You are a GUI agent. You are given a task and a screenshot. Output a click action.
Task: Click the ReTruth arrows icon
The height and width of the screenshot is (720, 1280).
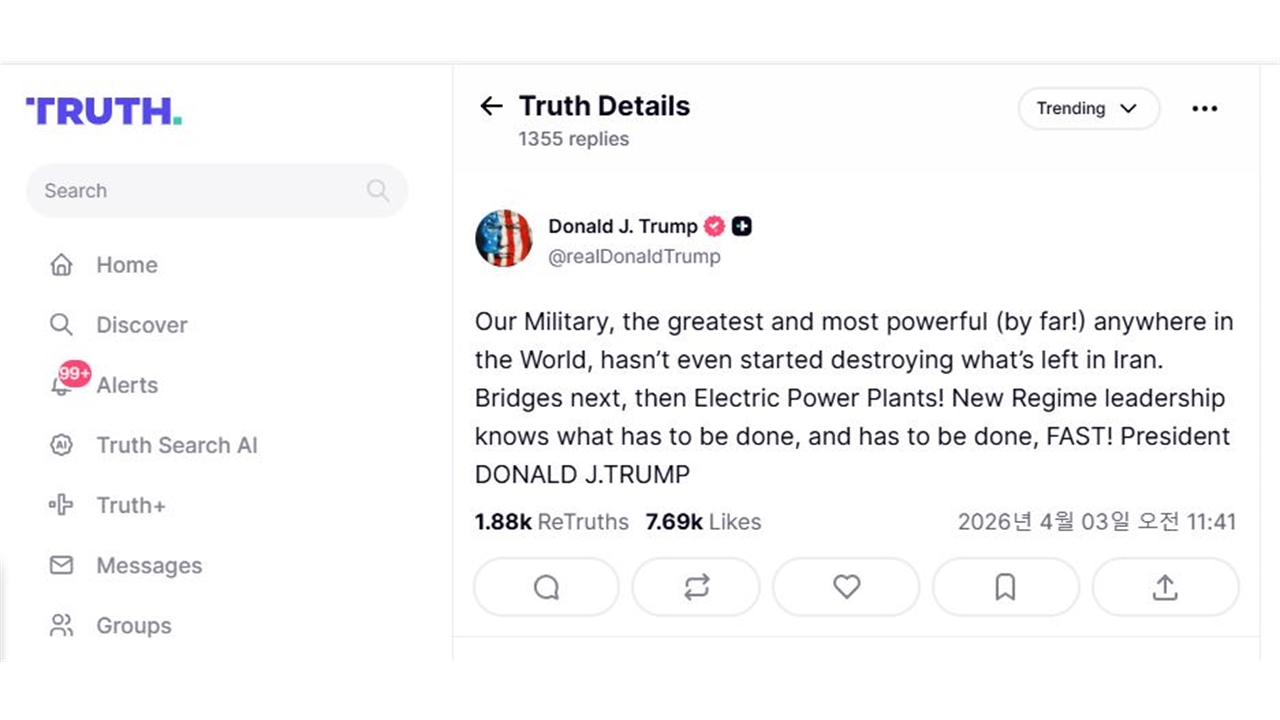pyautogui.click(x=696, y=587)
